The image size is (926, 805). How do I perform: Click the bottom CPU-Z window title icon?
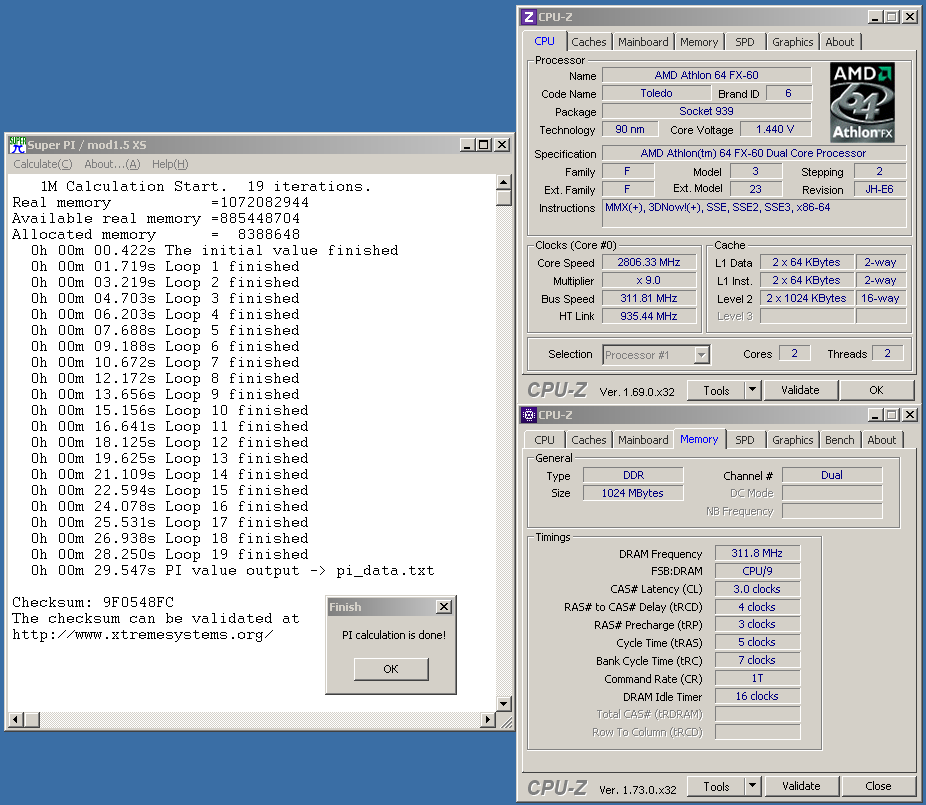pyautogui.click(x=529, y=415)
